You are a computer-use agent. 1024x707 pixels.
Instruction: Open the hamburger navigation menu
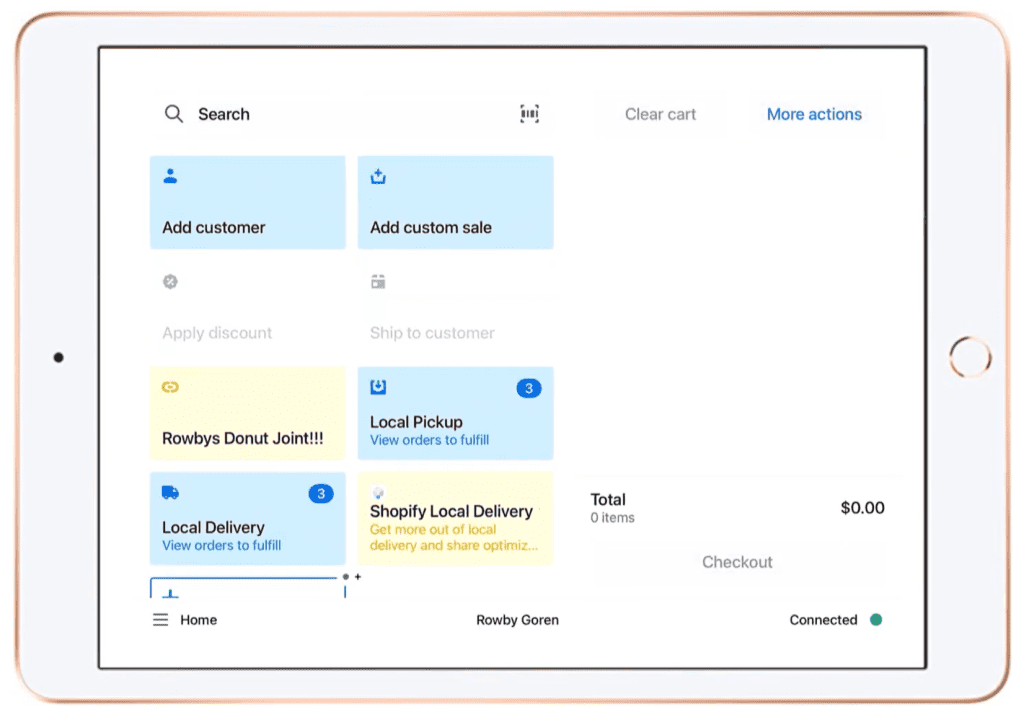pyautogui.click(x=159, y=620)
